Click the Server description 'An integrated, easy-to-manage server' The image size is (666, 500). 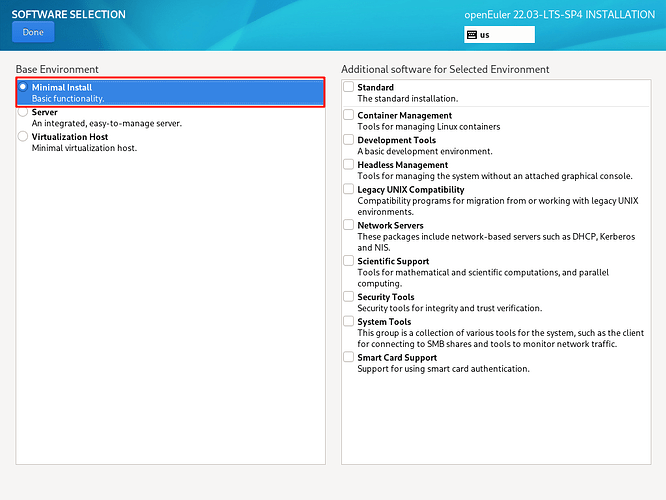pos(106,123)
